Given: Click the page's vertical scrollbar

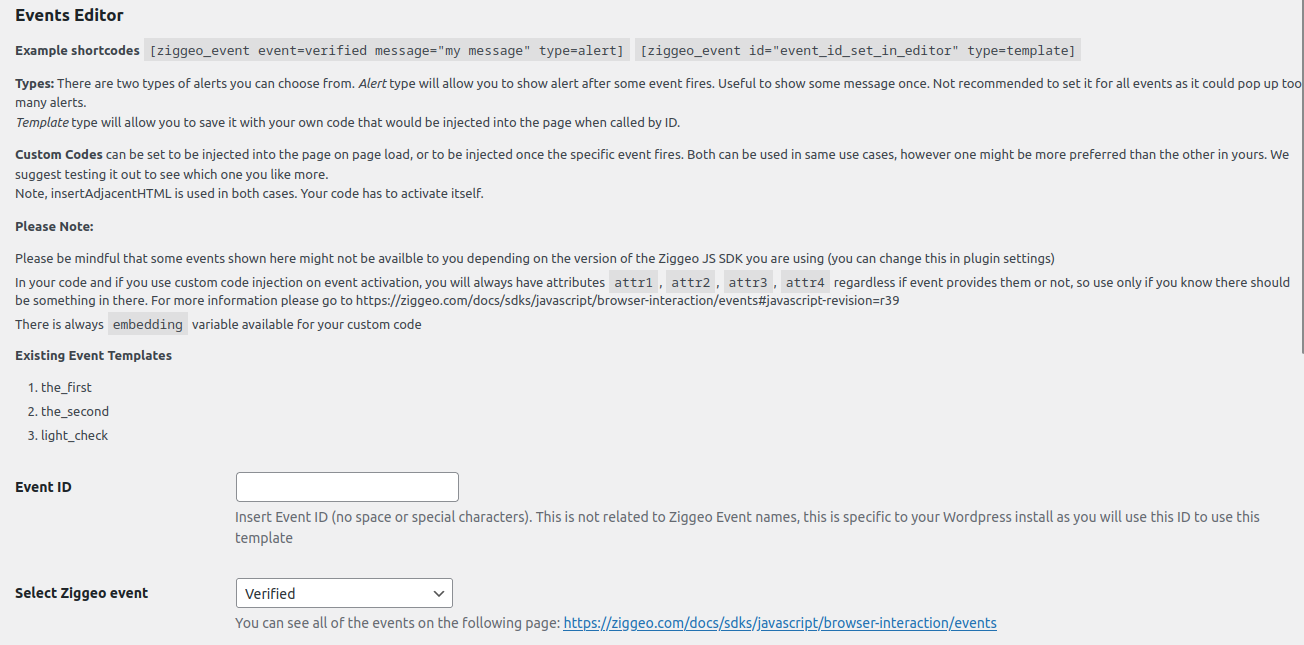Looking at the screenshot, I should (1300, 175).
